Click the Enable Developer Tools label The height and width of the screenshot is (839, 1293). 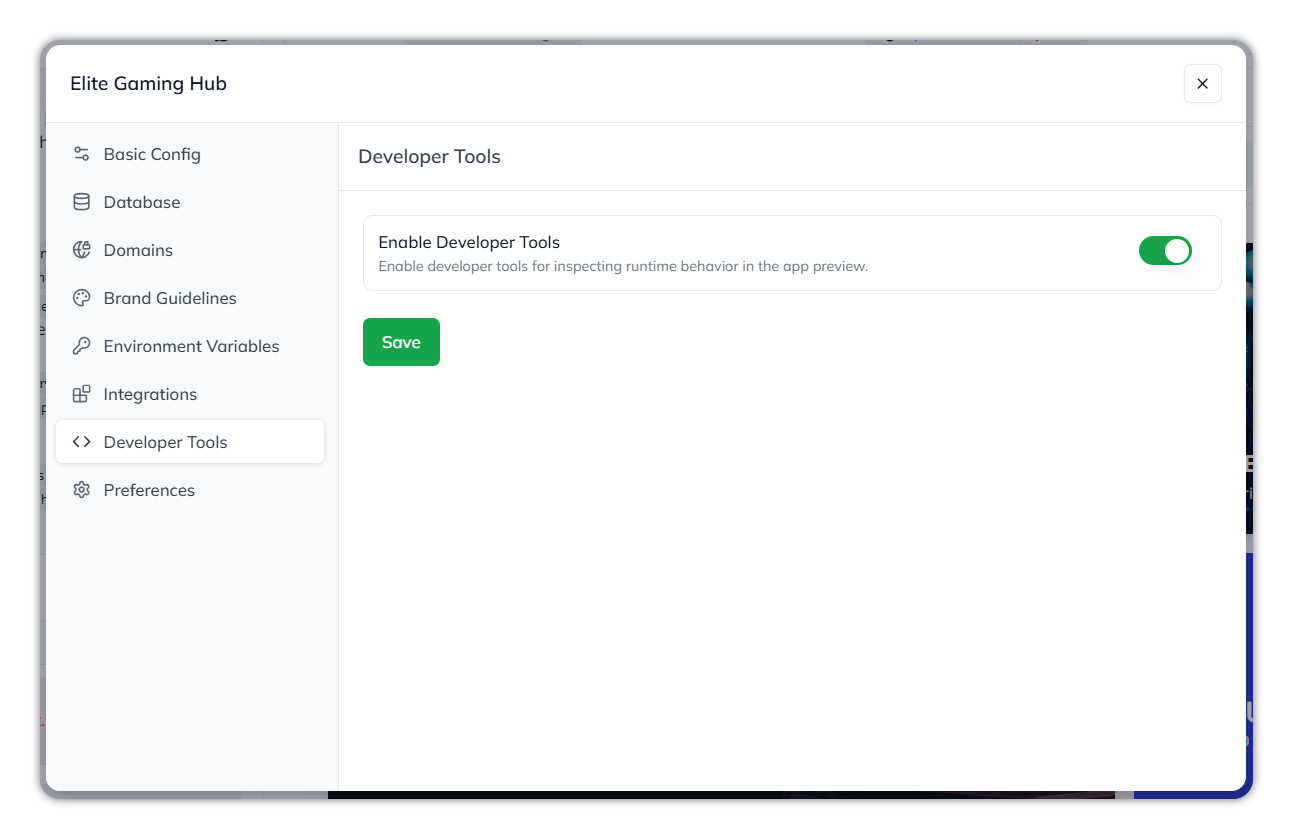[469, 242]
